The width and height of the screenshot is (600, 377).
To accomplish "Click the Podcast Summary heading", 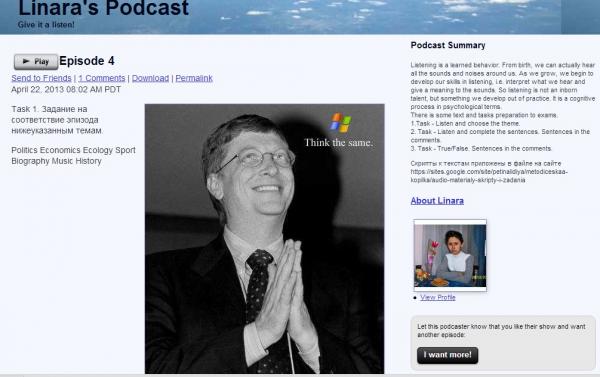I will [448, 45].
